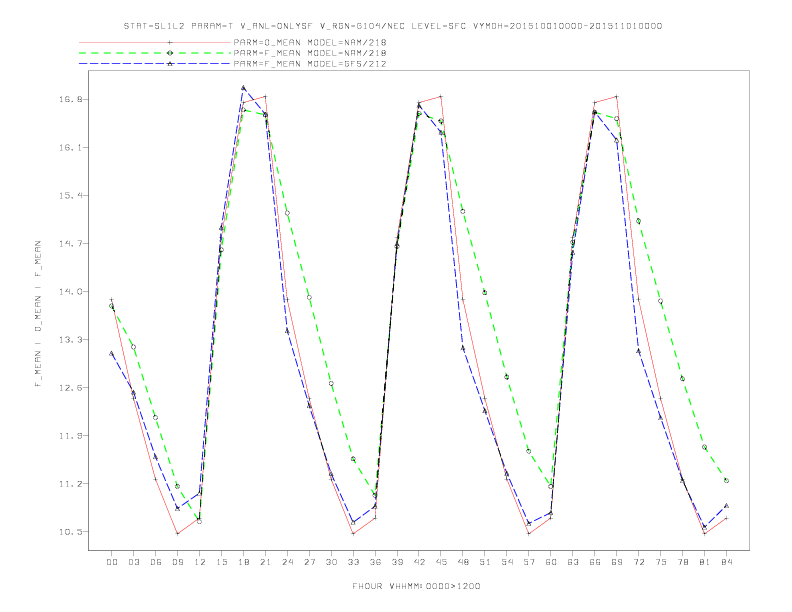Screen dimensions: 792x612
Task: Click y-axis tick label 14.0
Action: coord(70,291)
